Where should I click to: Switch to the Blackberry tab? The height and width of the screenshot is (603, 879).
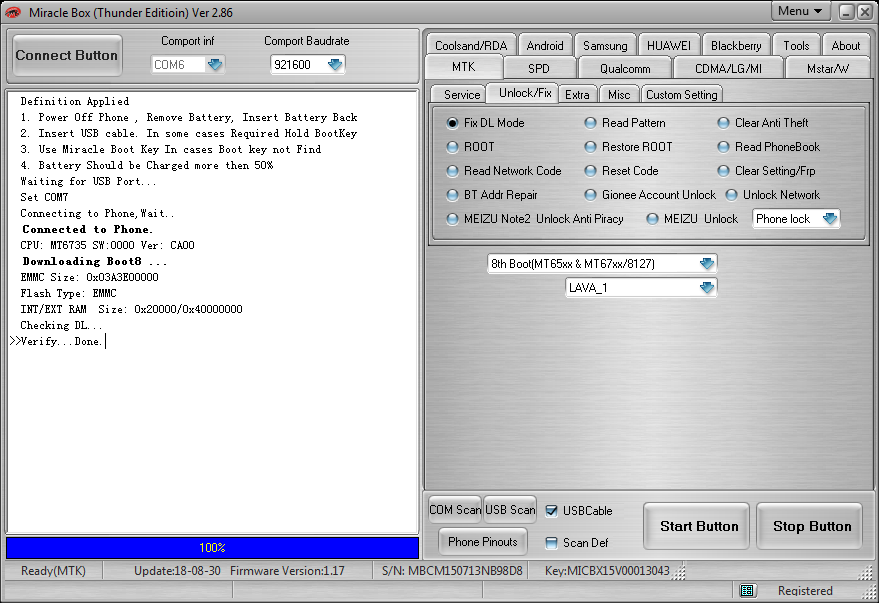[736, 45]
